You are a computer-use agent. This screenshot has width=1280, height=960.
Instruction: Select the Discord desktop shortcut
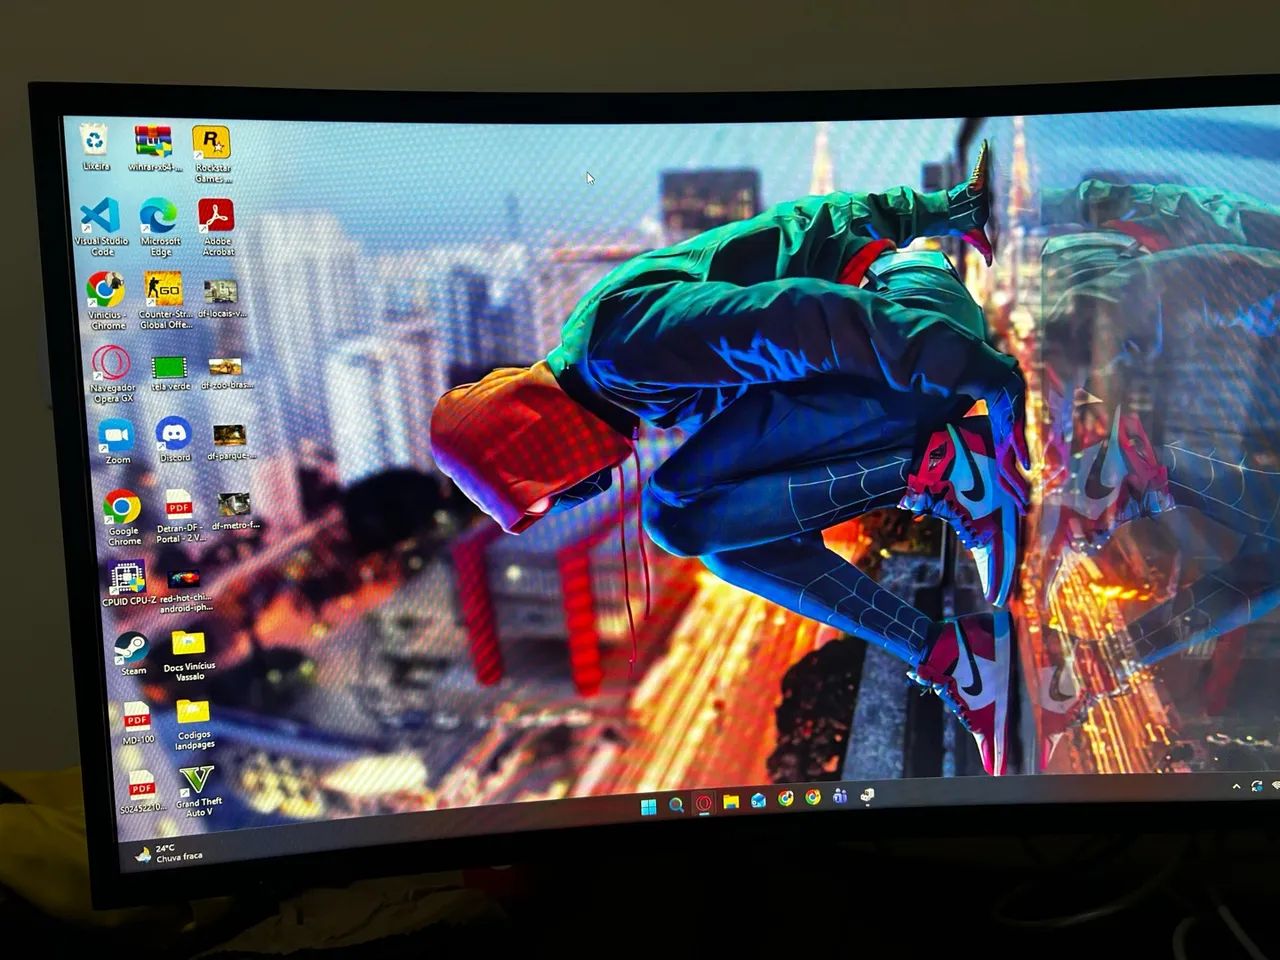(x=174, y=440)
